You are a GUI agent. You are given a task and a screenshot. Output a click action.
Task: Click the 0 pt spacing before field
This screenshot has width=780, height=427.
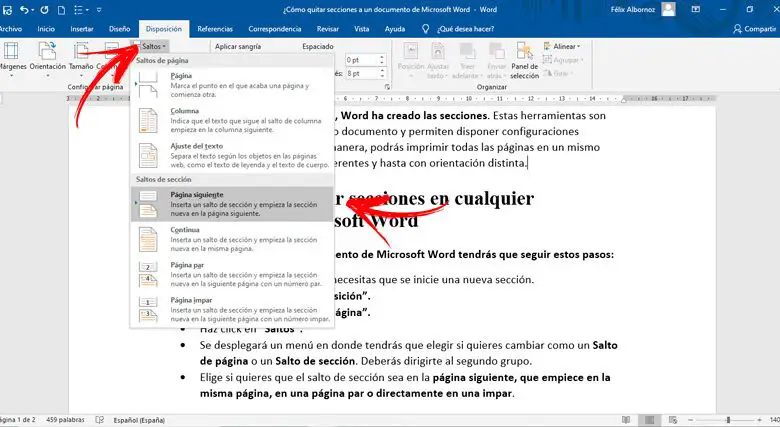[x=362, y=60]
